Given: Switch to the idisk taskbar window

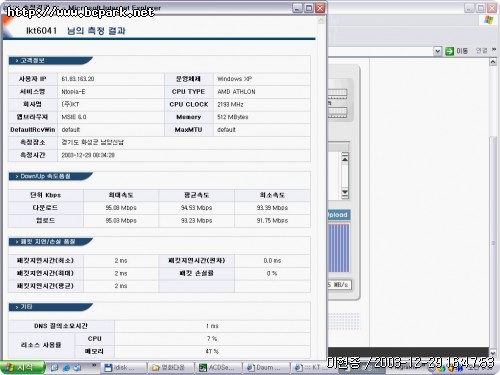Looking at the screenshot, I should click(x=124, y=368).
